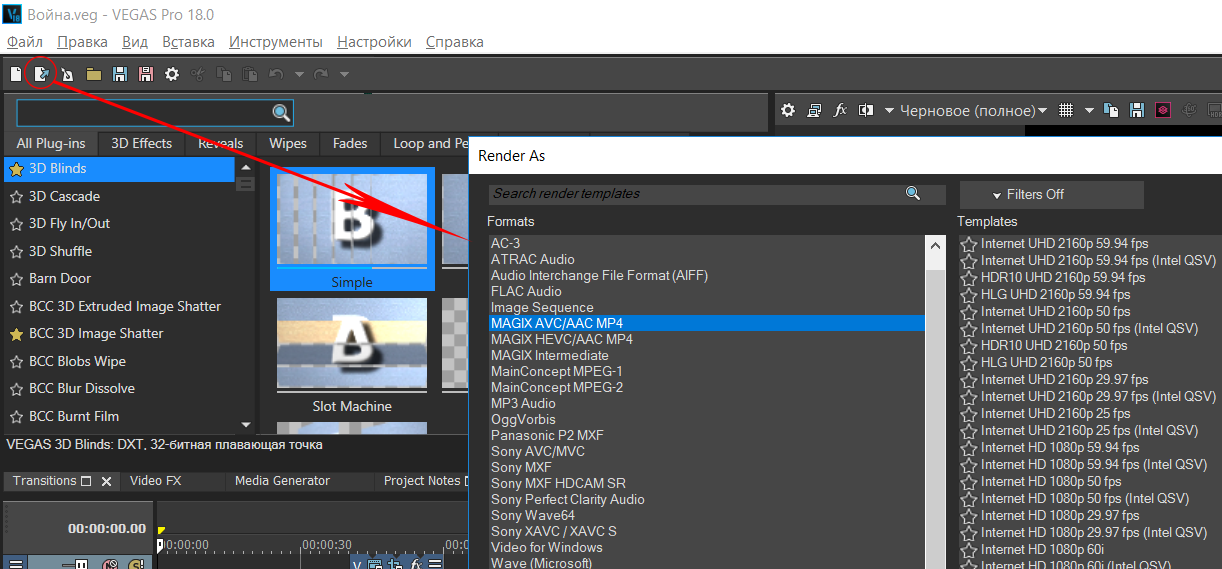Toggle preview on external monitor icon

point(814,110)
